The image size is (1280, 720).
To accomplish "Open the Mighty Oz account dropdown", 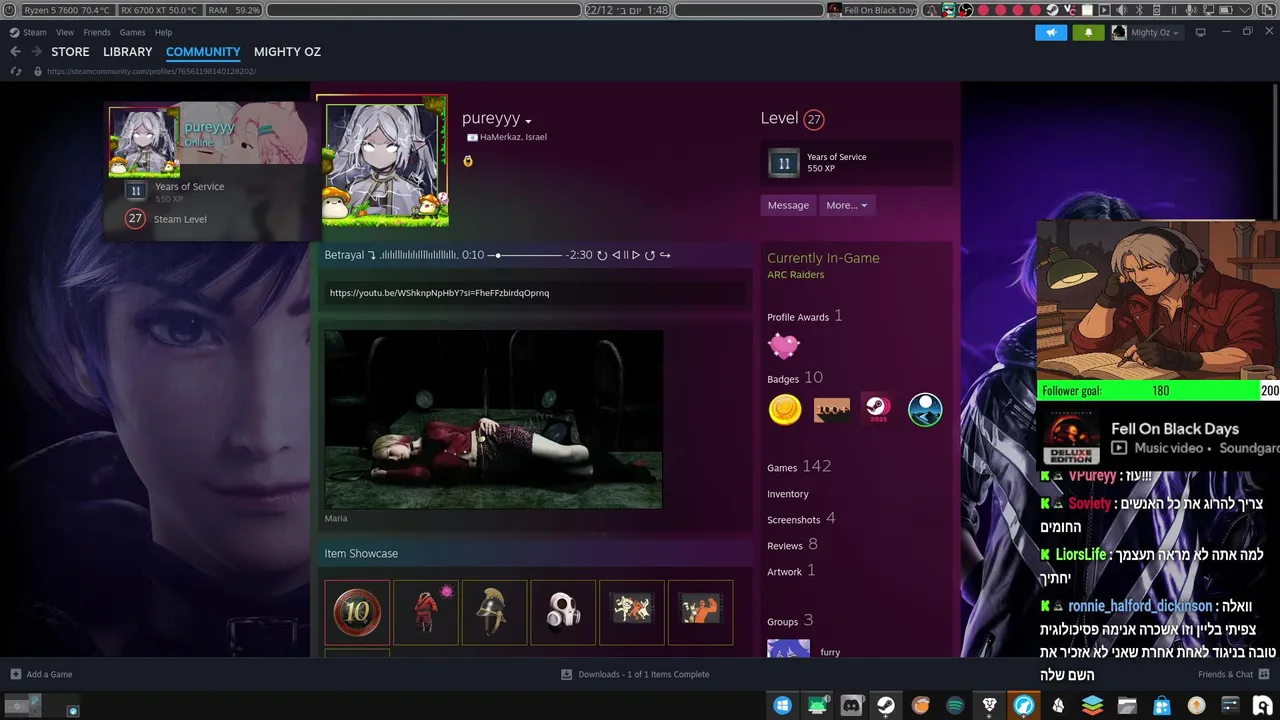I will (1147, 32).
